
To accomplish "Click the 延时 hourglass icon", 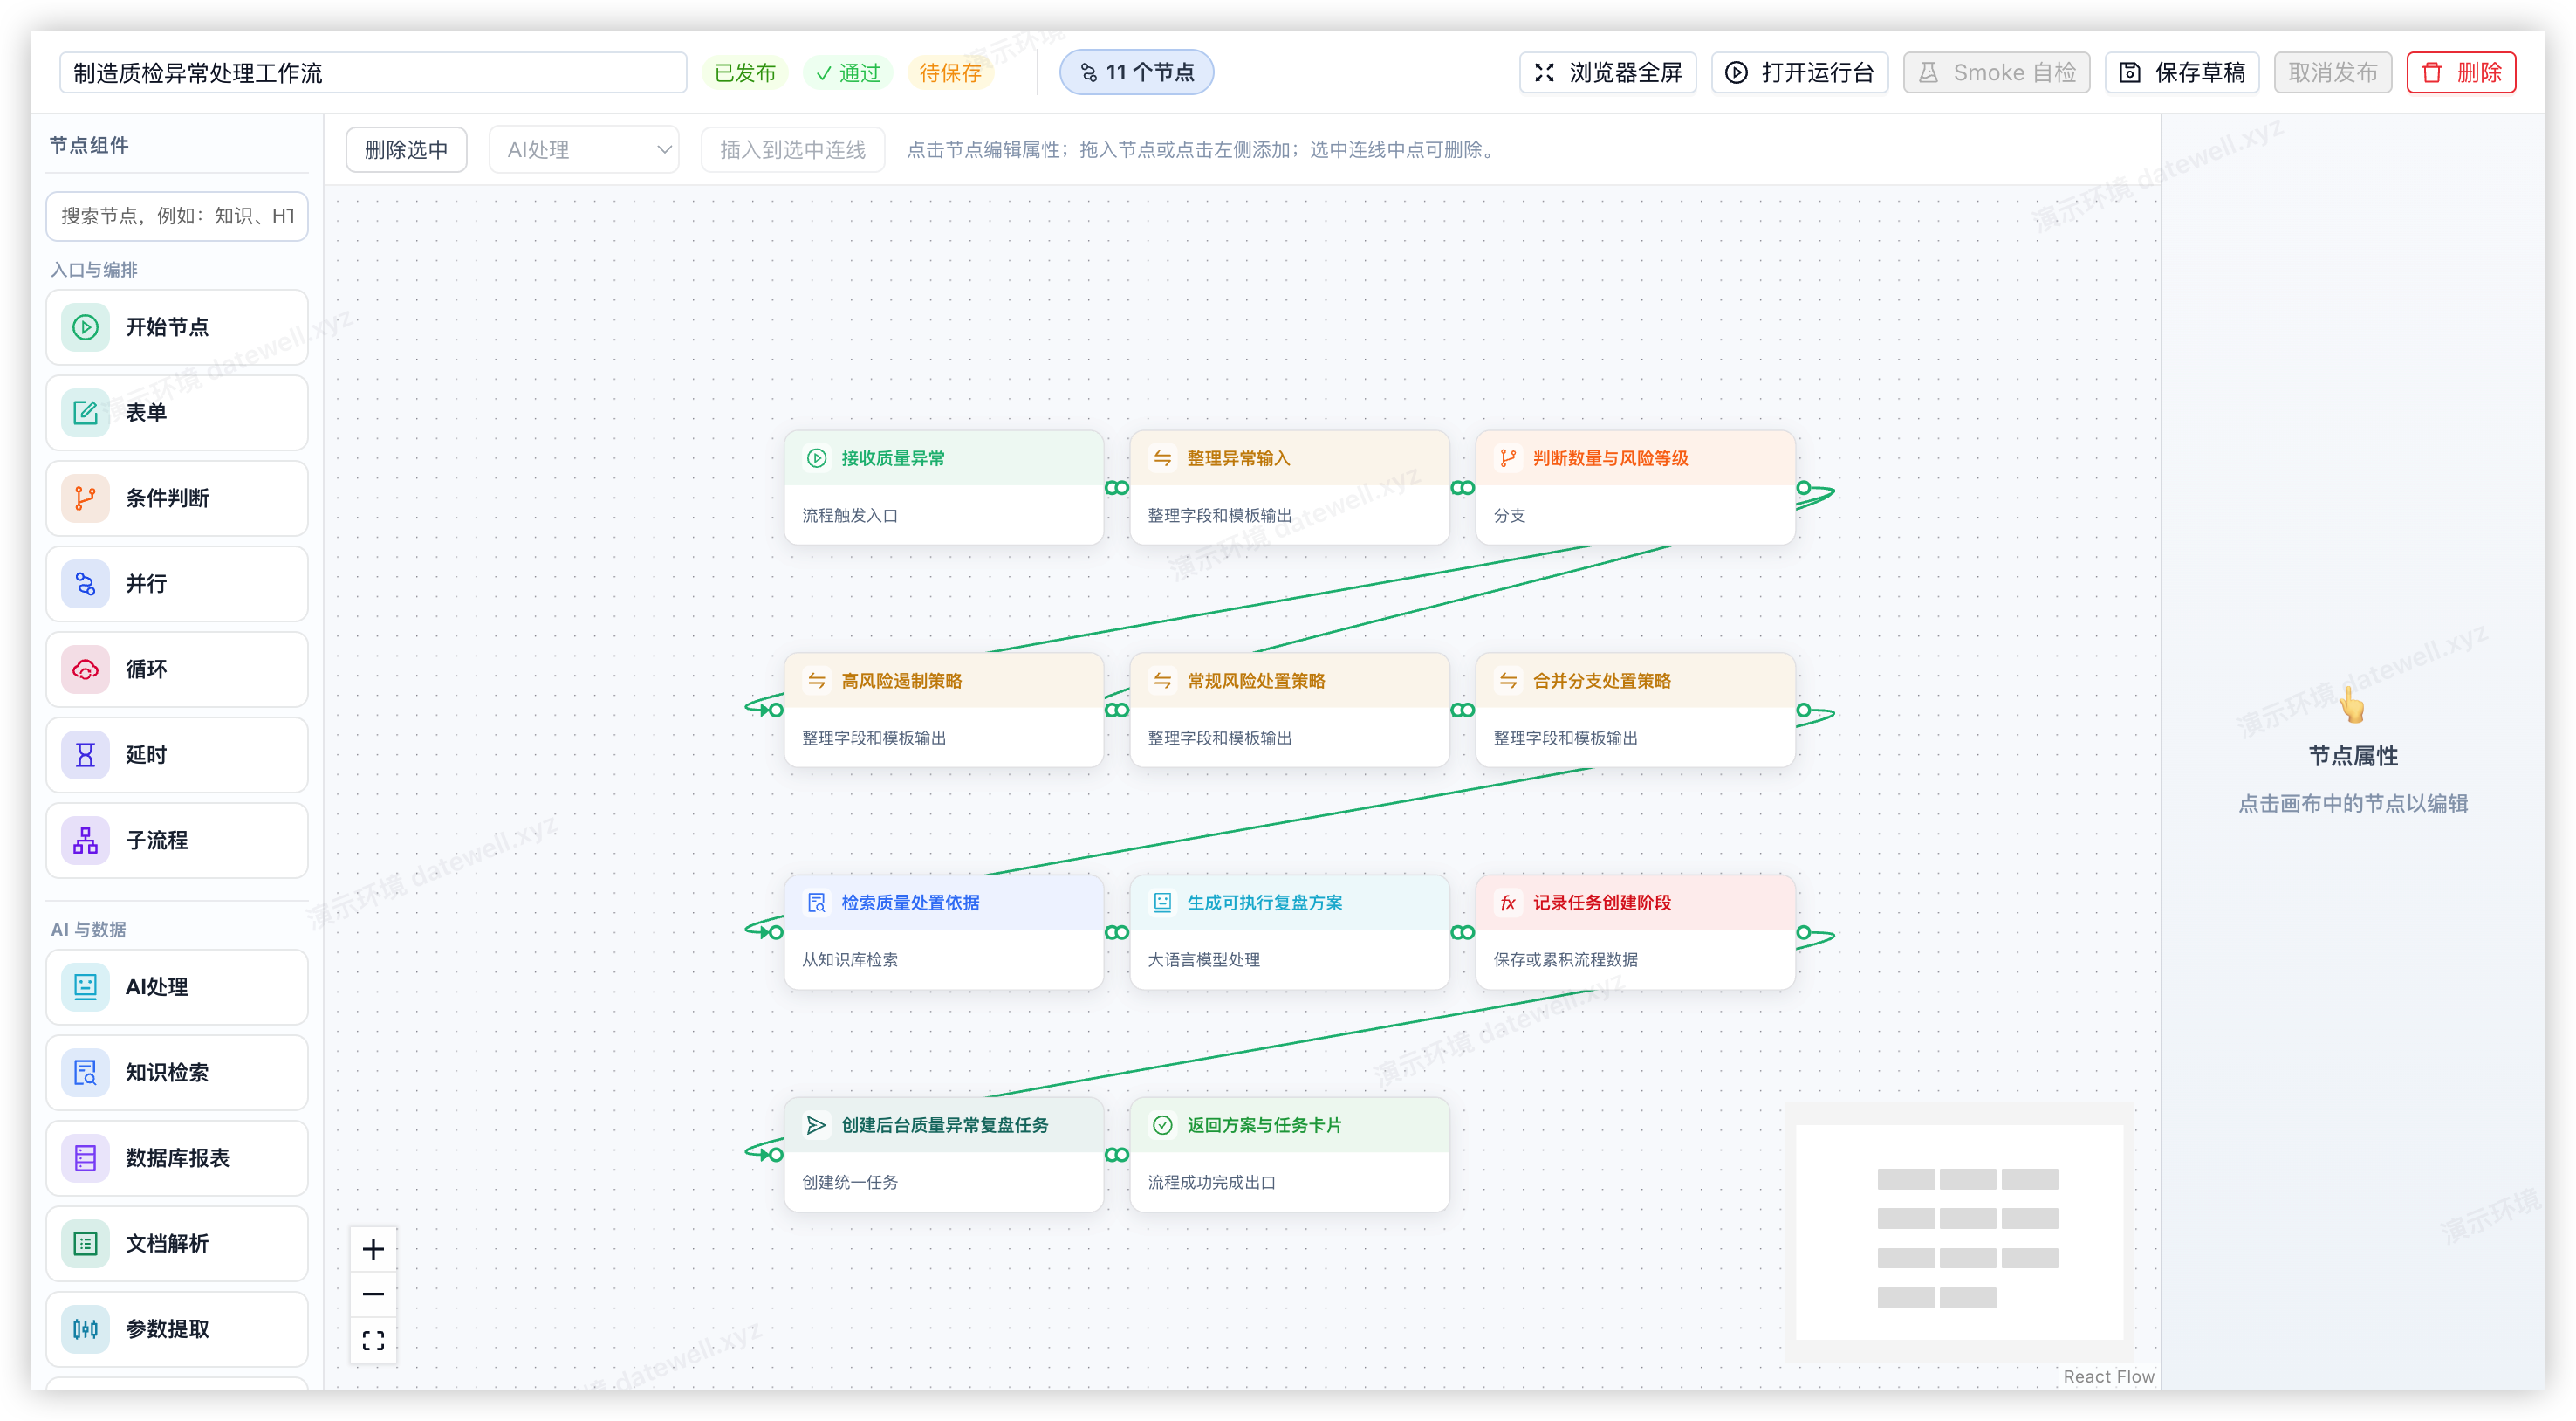I will coord(85,755).
